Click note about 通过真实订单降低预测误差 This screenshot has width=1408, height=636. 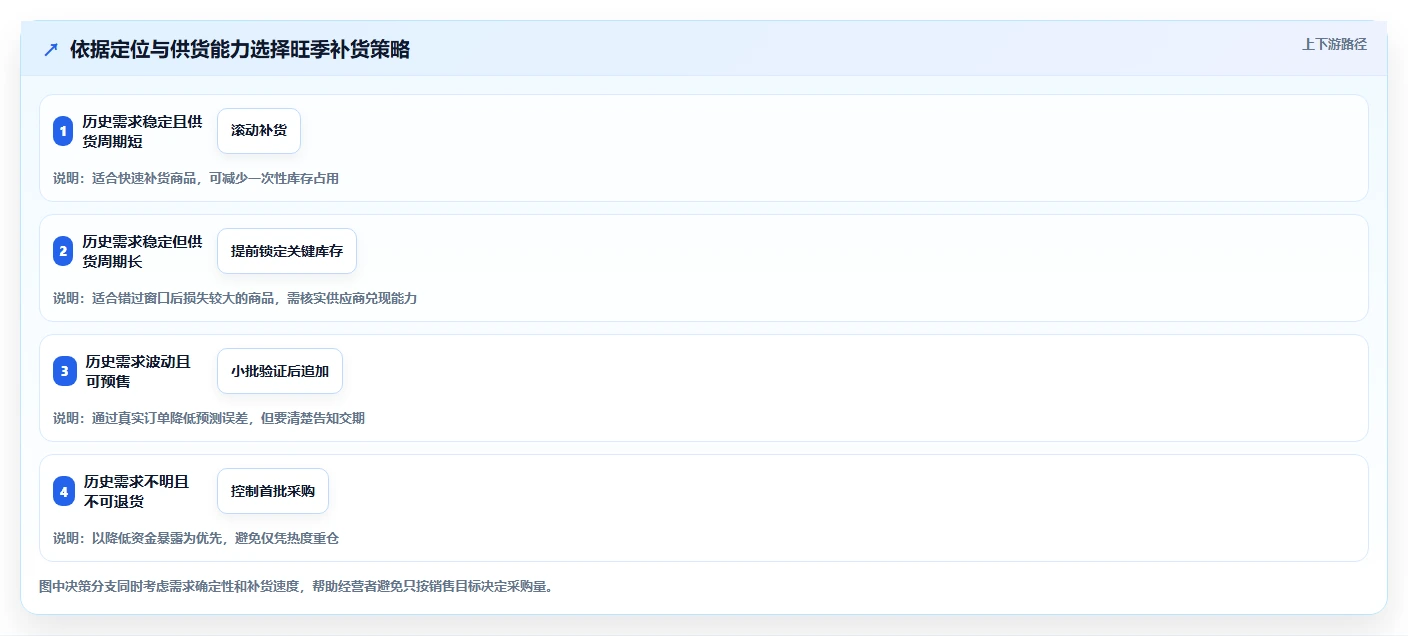[209, 418]
